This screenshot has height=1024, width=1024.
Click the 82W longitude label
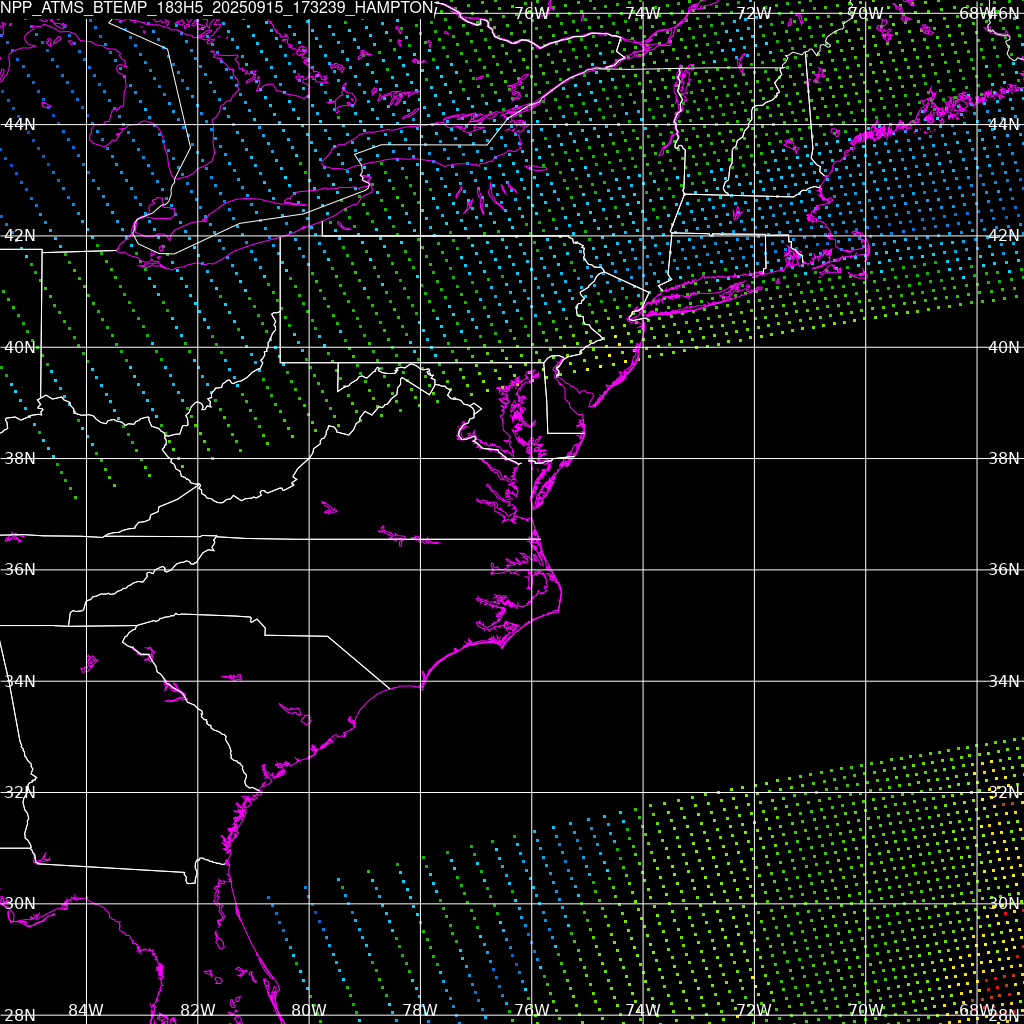(198, 1010)
